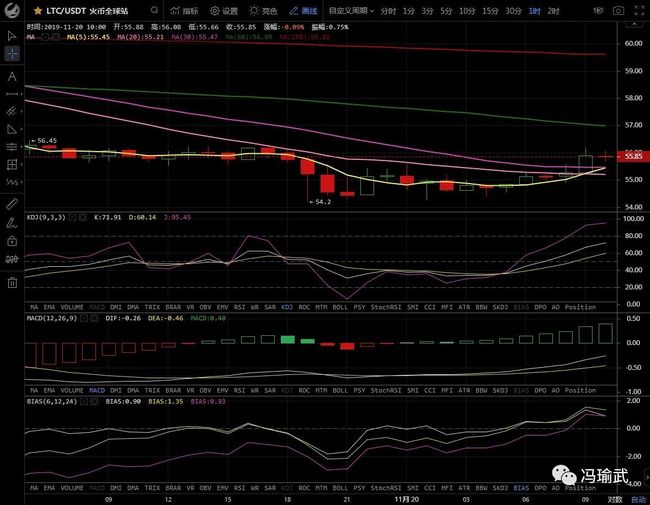
Task: Choose OBV in the BIAS panel's indicator row
Action: (205, 488)
